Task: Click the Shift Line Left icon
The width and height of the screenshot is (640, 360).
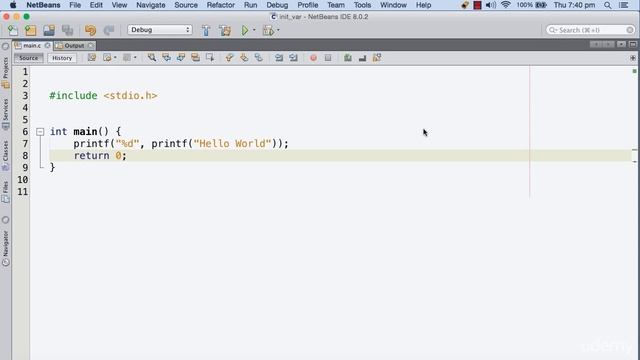Action: (279, 58)
